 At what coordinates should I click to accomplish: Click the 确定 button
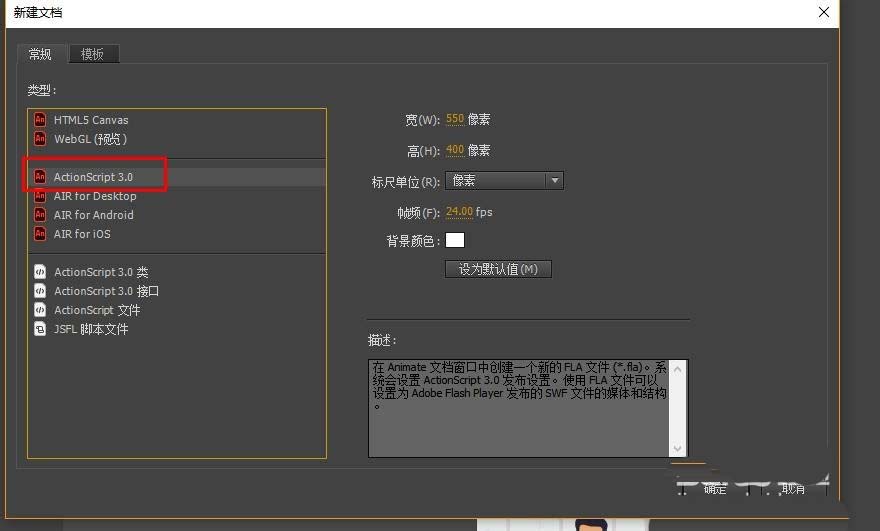point(714,488)
